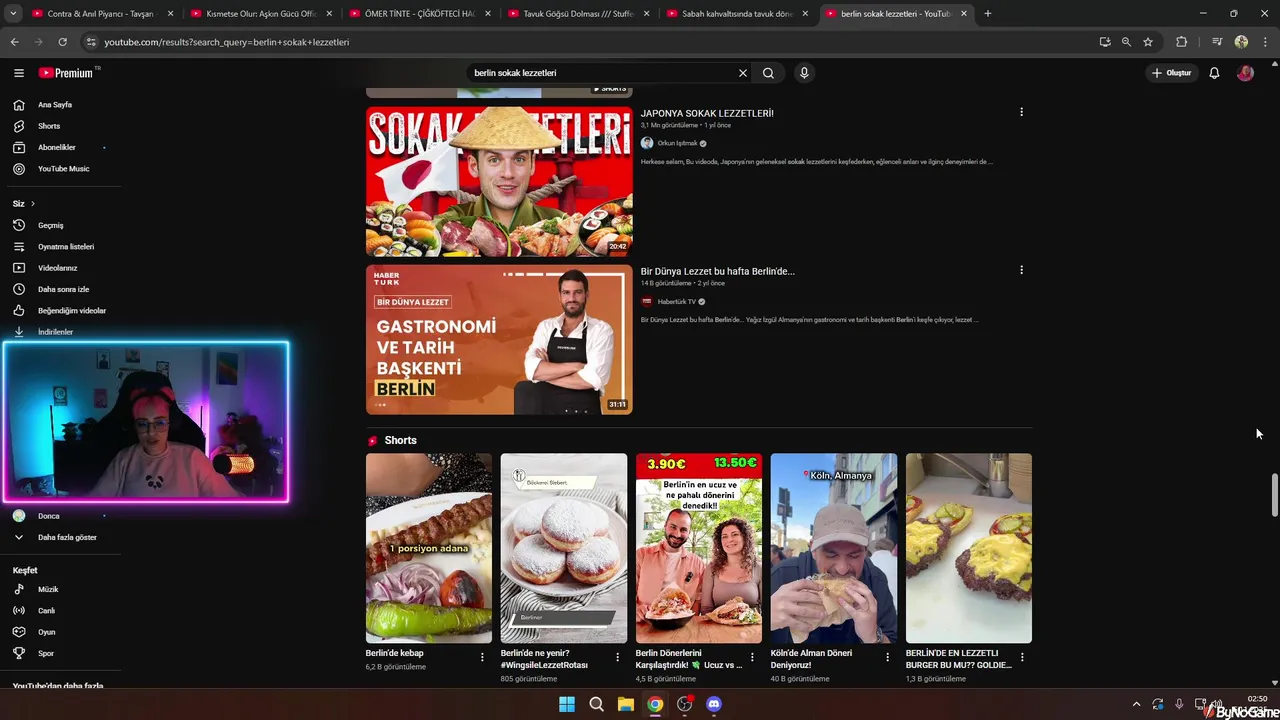Image resolution: width=1280 pixels, height=720 pixels.
Task: Open options for Berlin'de ne yenir short
Action: click(617, 657)
